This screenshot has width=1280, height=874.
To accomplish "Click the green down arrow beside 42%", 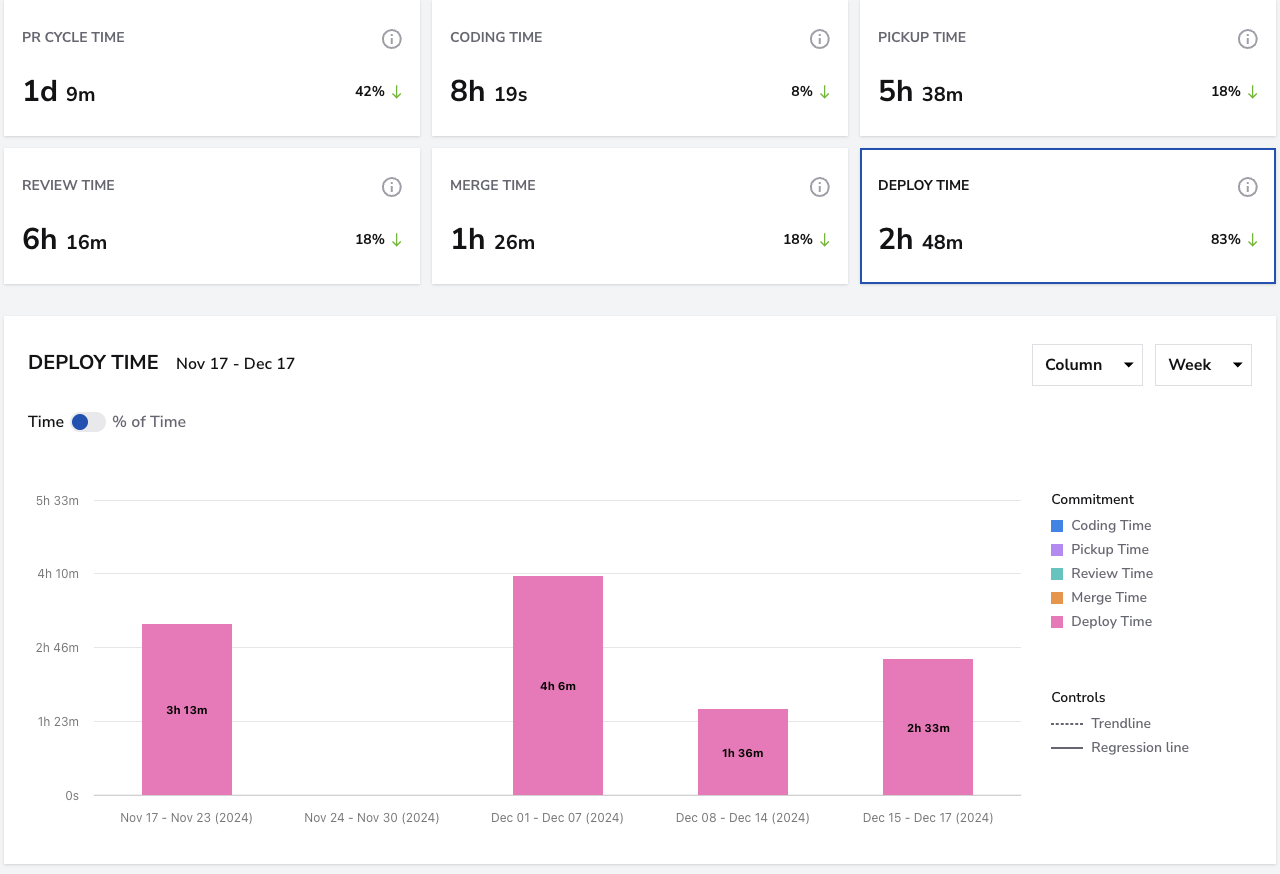I will 396,92.
